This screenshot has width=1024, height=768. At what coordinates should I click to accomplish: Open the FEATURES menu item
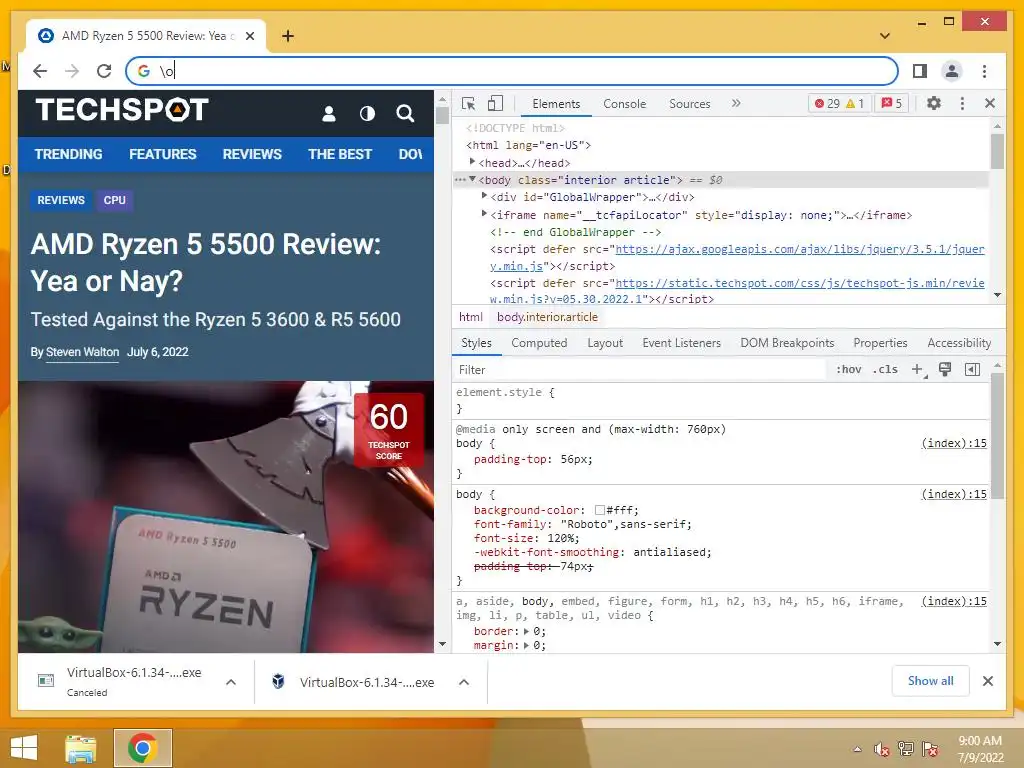(x=163, y=154)
